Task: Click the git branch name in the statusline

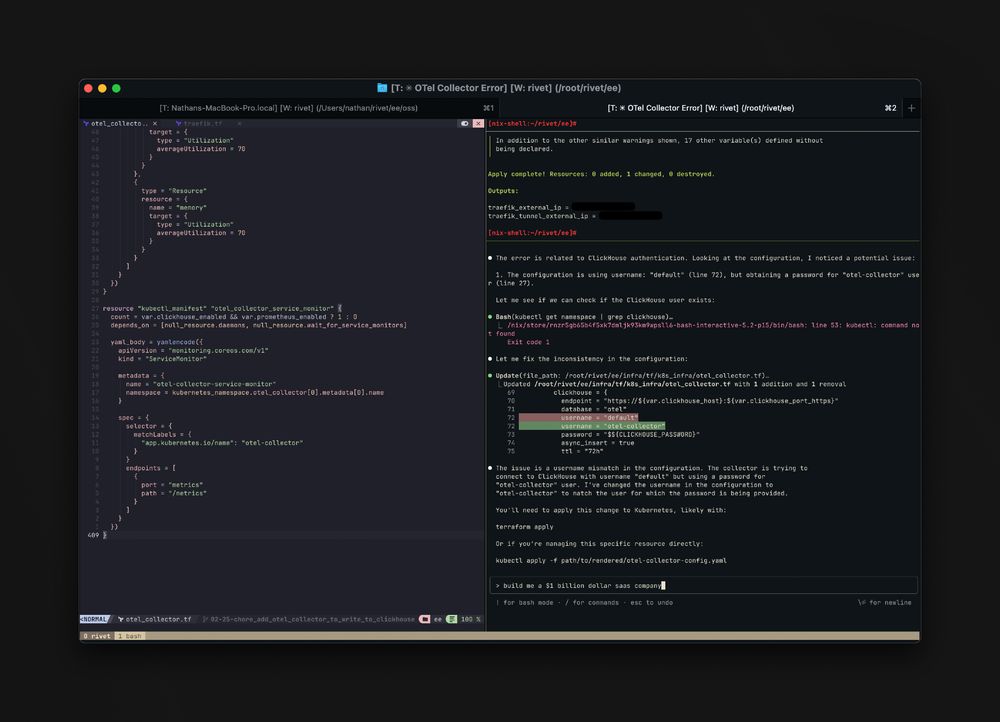Action: (312, 619)
